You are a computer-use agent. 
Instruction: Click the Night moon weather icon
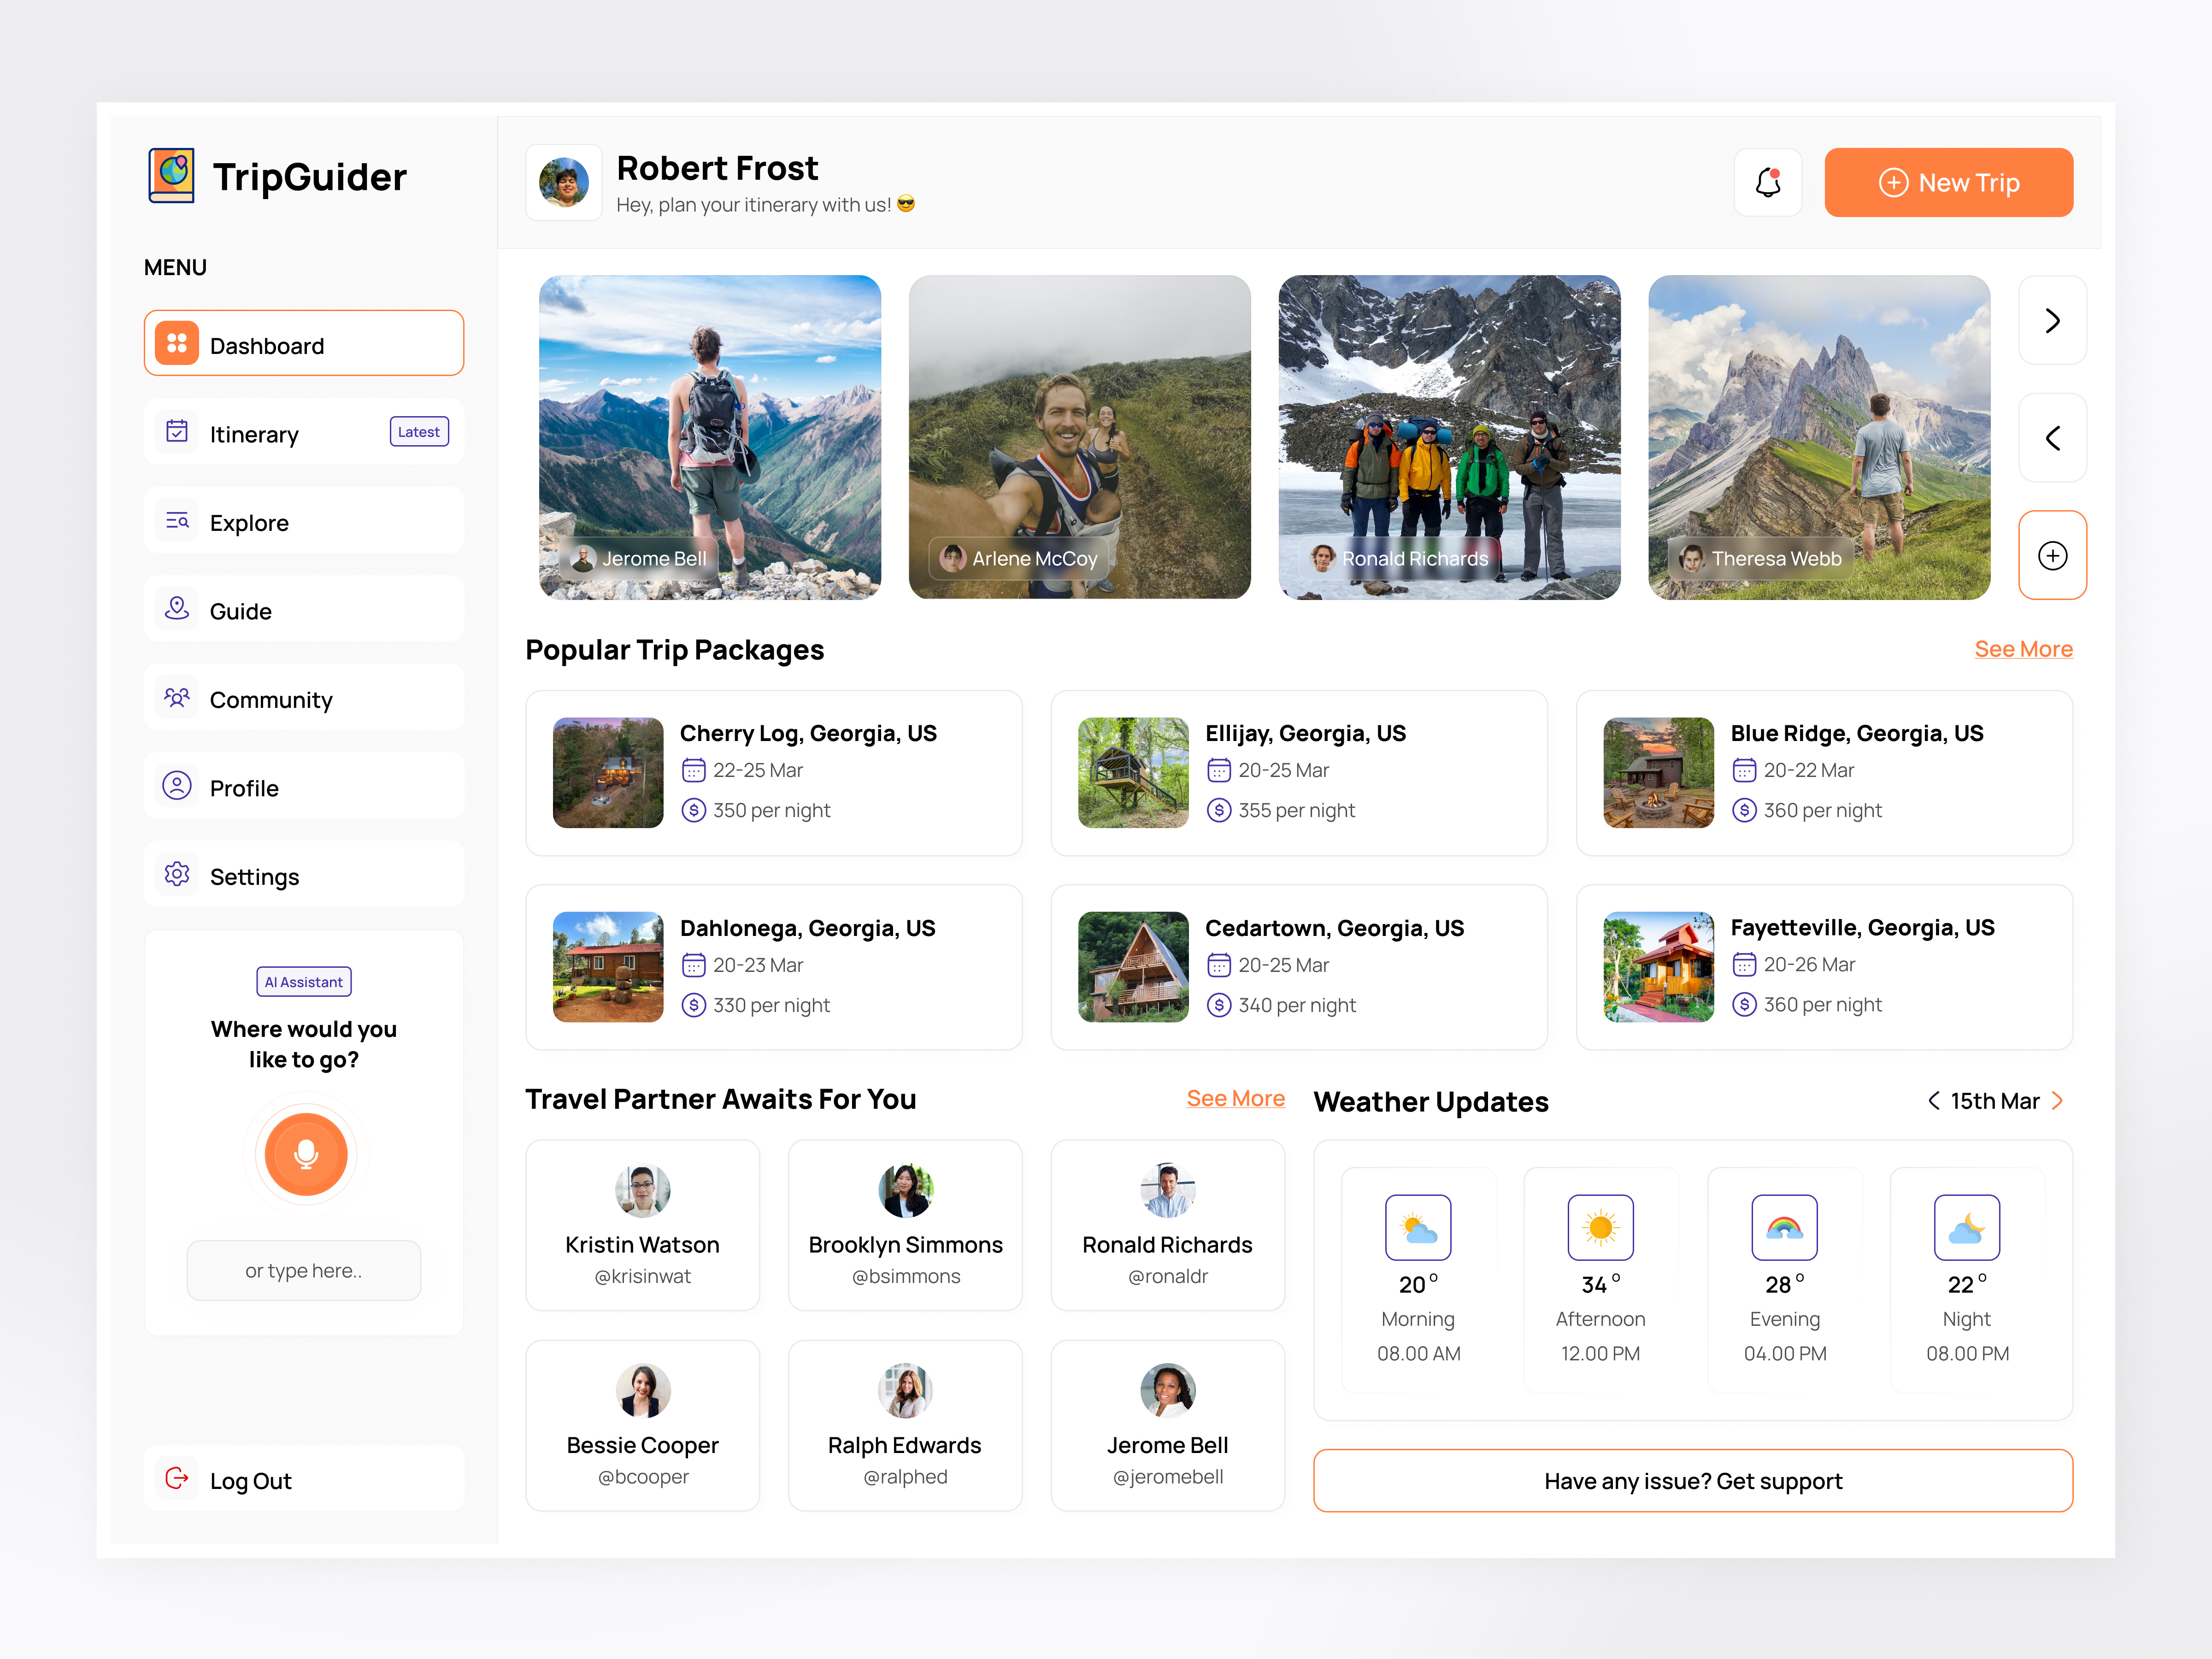pos(1966,1227)
